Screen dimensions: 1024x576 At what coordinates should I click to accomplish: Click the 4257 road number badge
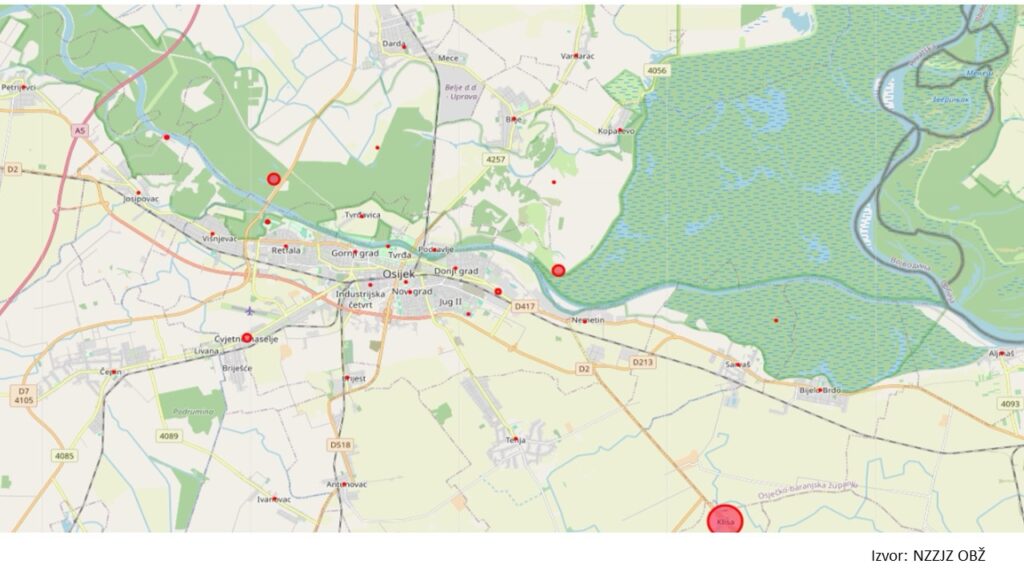[x=495, y=159]
